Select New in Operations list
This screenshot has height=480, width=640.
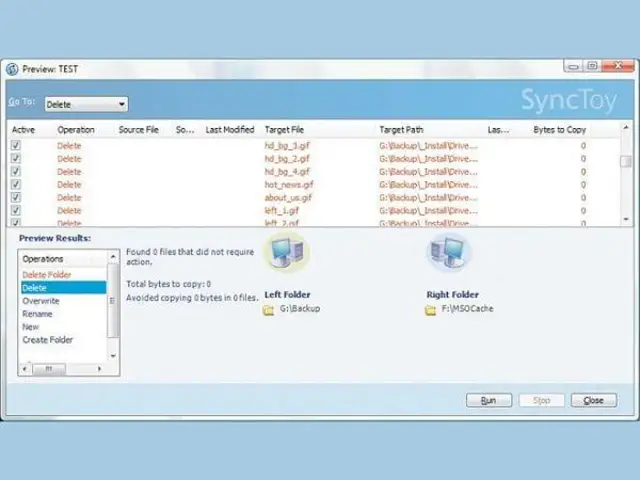(31, 327)
